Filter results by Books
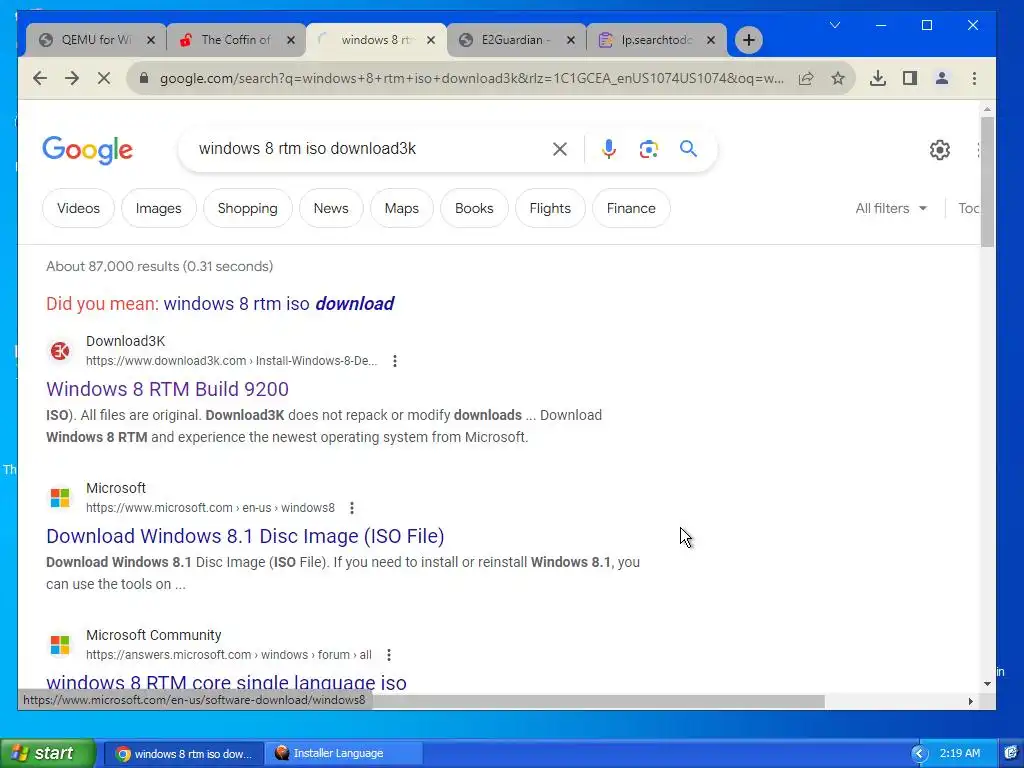Viewport: 1024px width, 768px height. click(474, 208)
